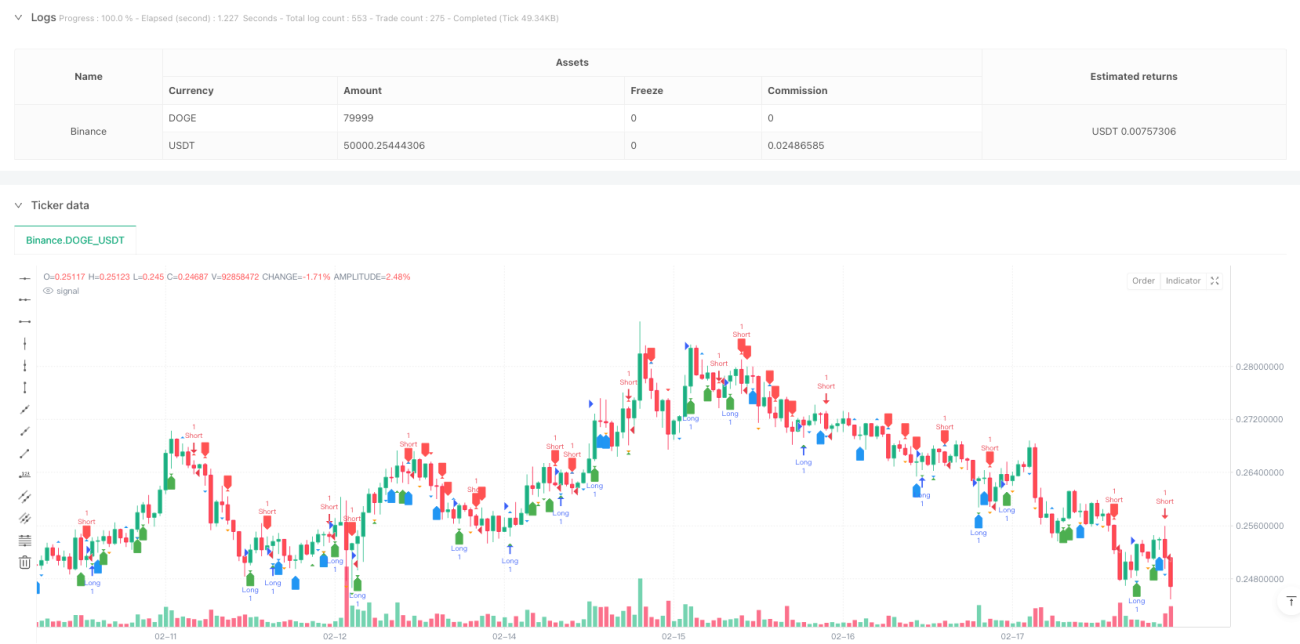Screen dimensions: 1300x644
Task: Click the 02-14 date on the time axis
Action: click(504, 635)
